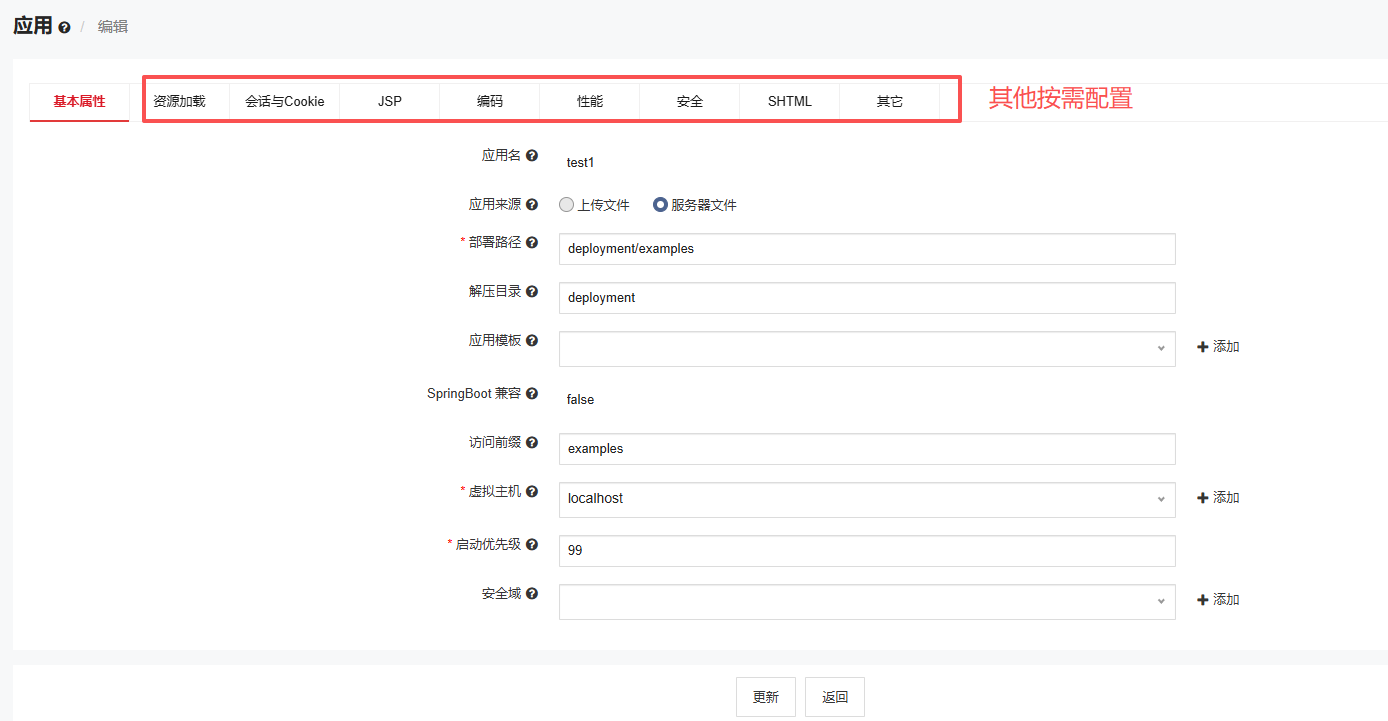Click help icon beside 应用来源 label

532,204
